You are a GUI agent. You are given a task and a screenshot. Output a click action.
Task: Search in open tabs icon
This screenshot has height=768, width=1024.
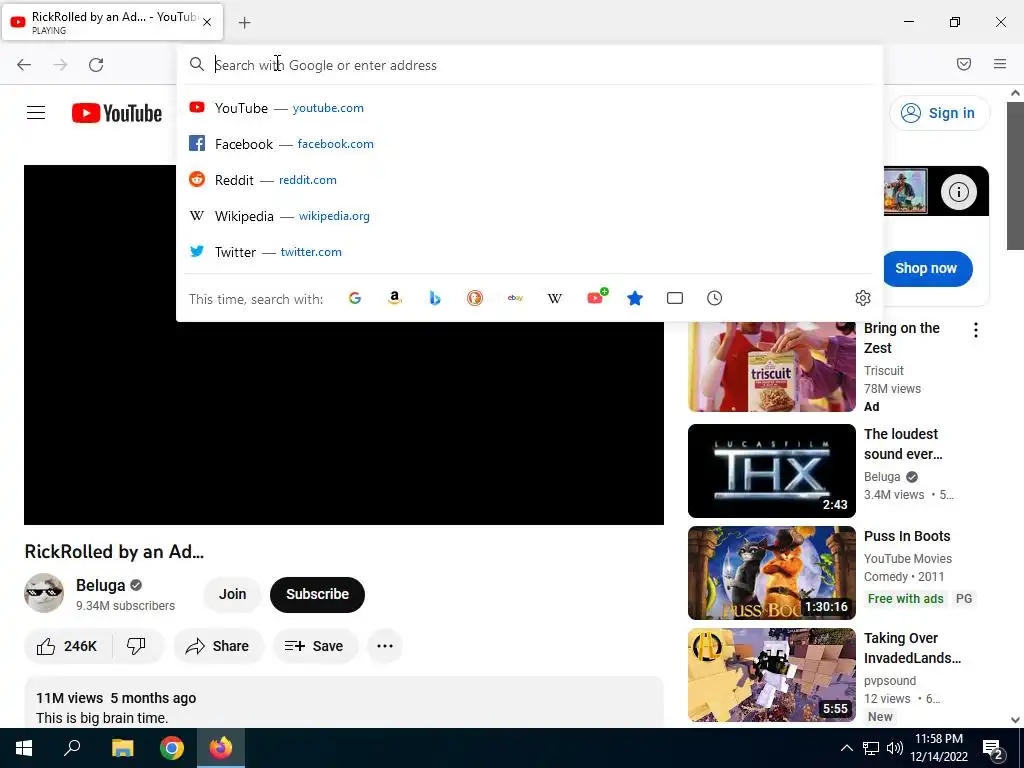(675, 298)
